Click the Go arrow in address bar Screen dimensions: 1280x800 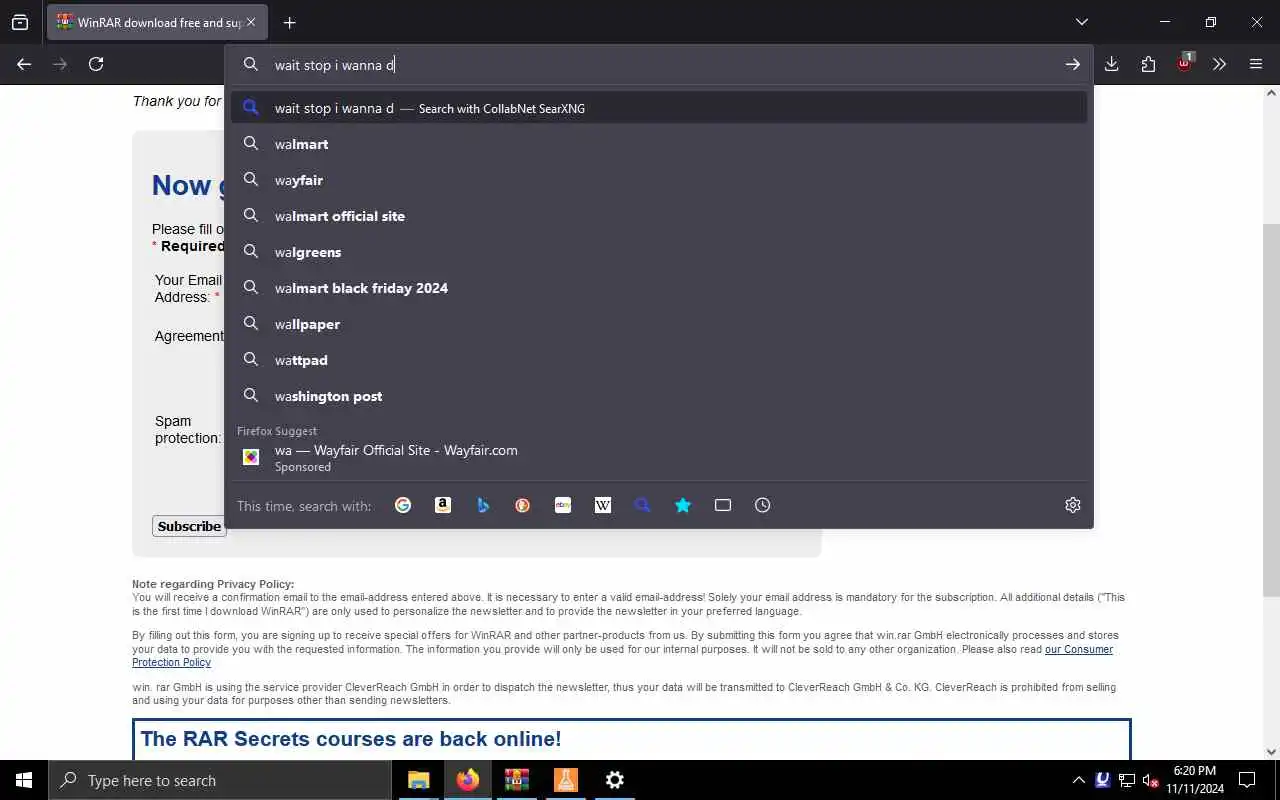(x=1072, y=65)
